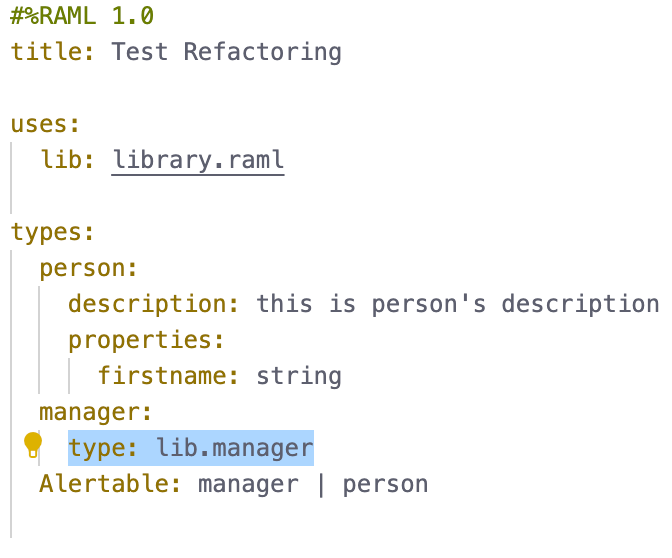Click the uses: keyword
This screenshot has width=672, height=558.
[x=45, y=124]
